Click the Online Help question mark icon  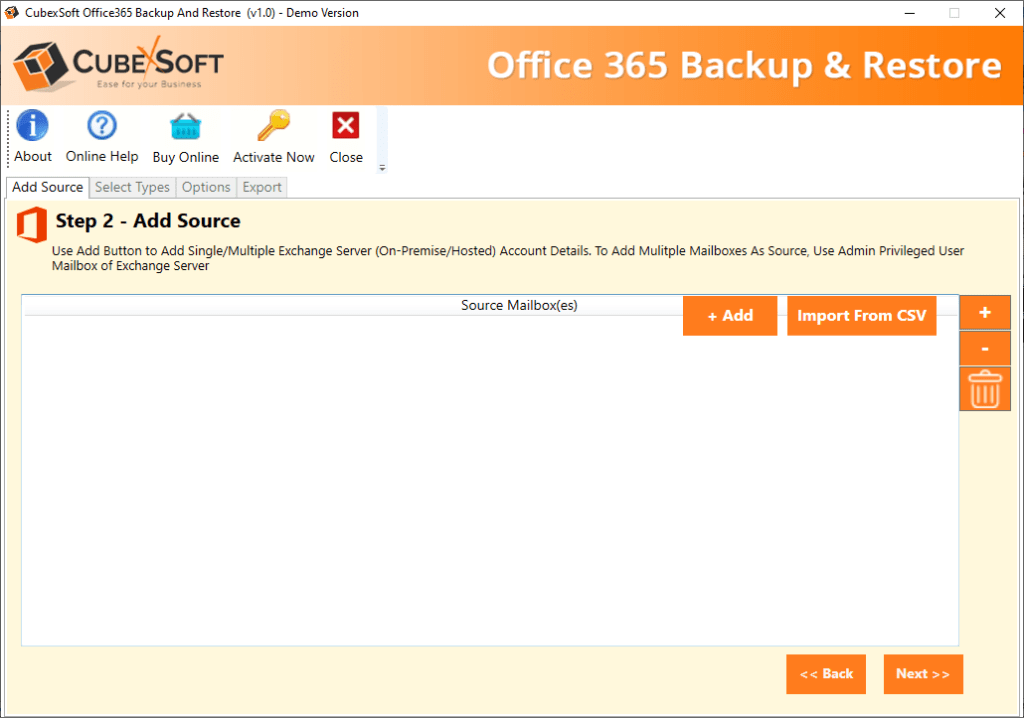click(102, 126)
